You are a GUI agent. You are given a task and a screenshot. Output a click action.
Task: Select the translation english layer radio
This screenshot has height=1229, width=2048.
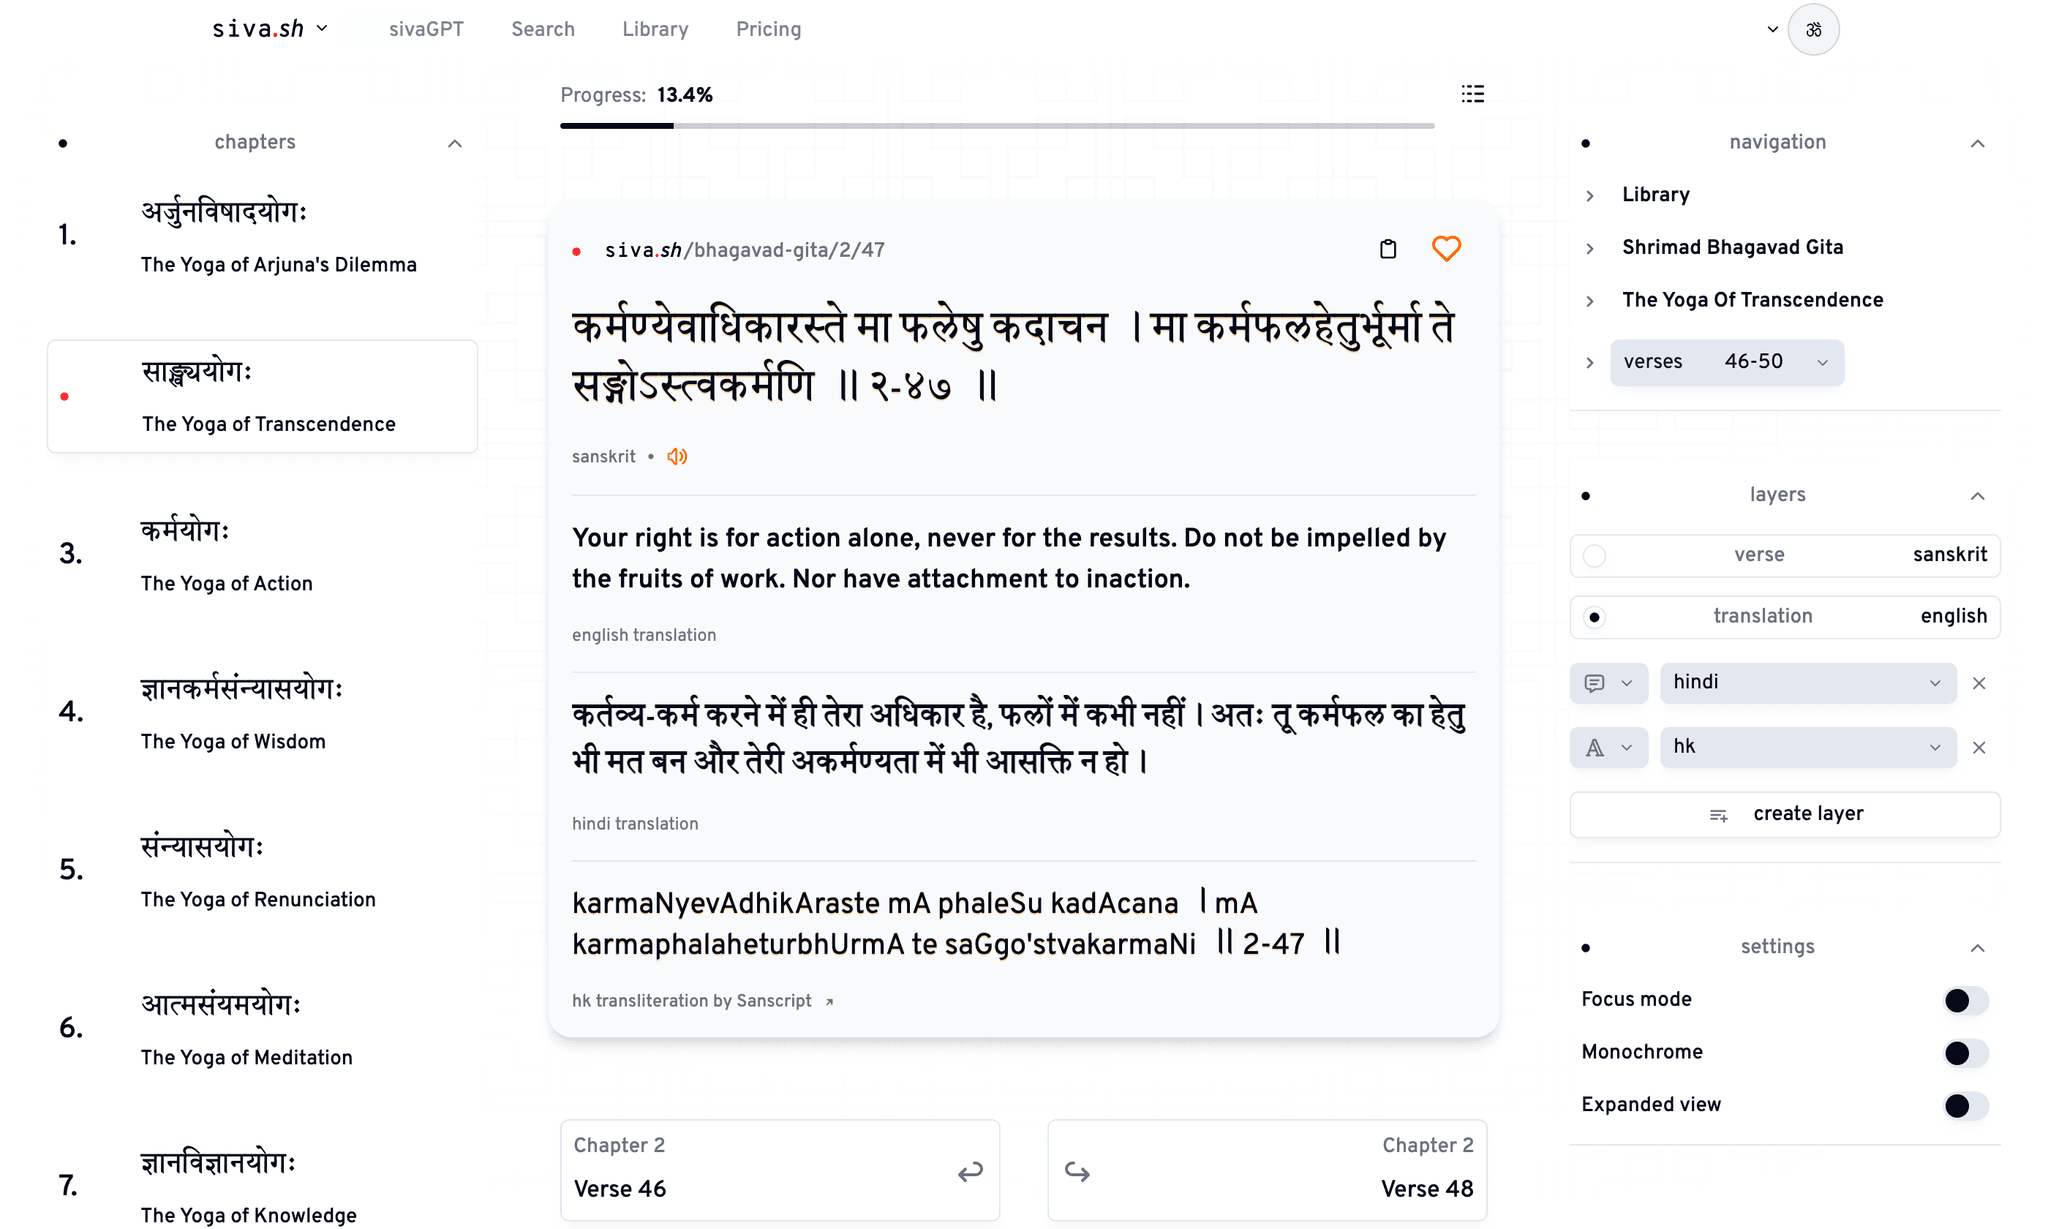[1595, 617]
